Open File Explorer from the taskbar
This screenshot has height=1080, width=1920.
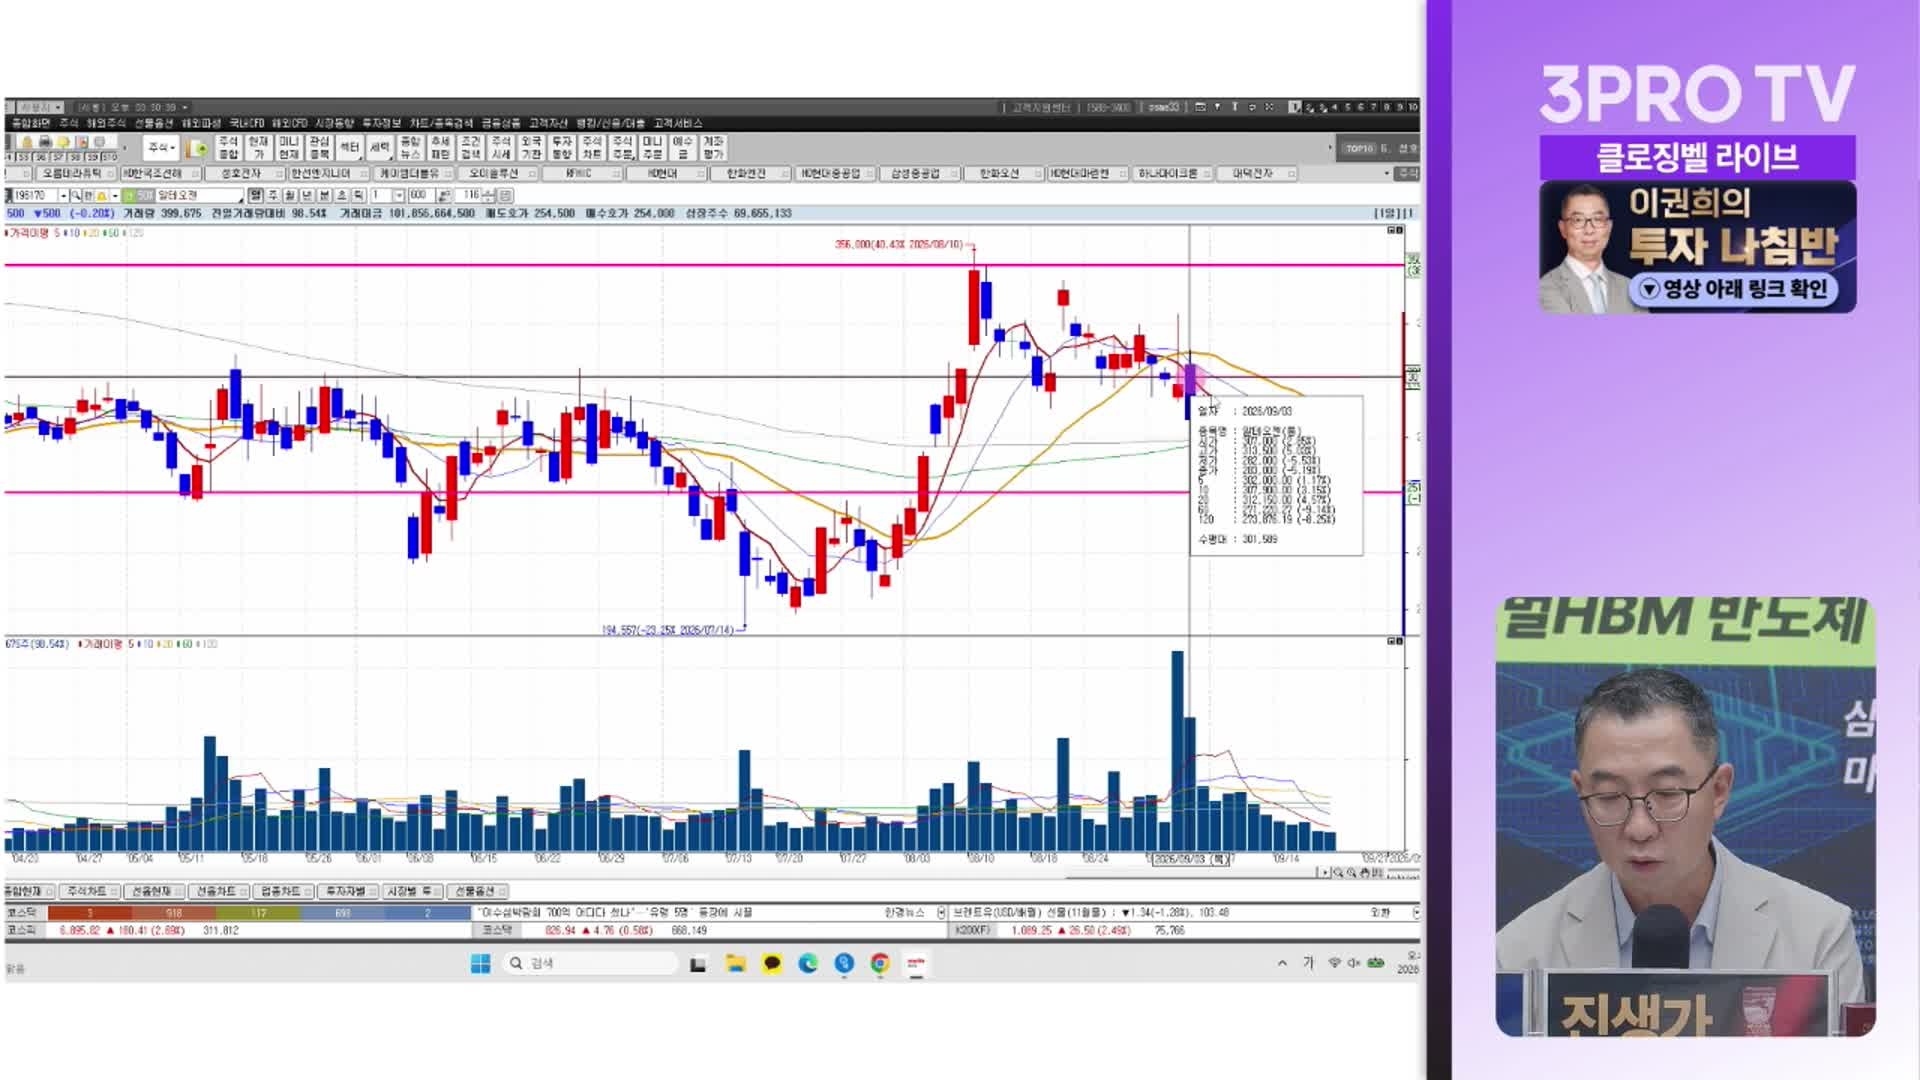point(736,963)
